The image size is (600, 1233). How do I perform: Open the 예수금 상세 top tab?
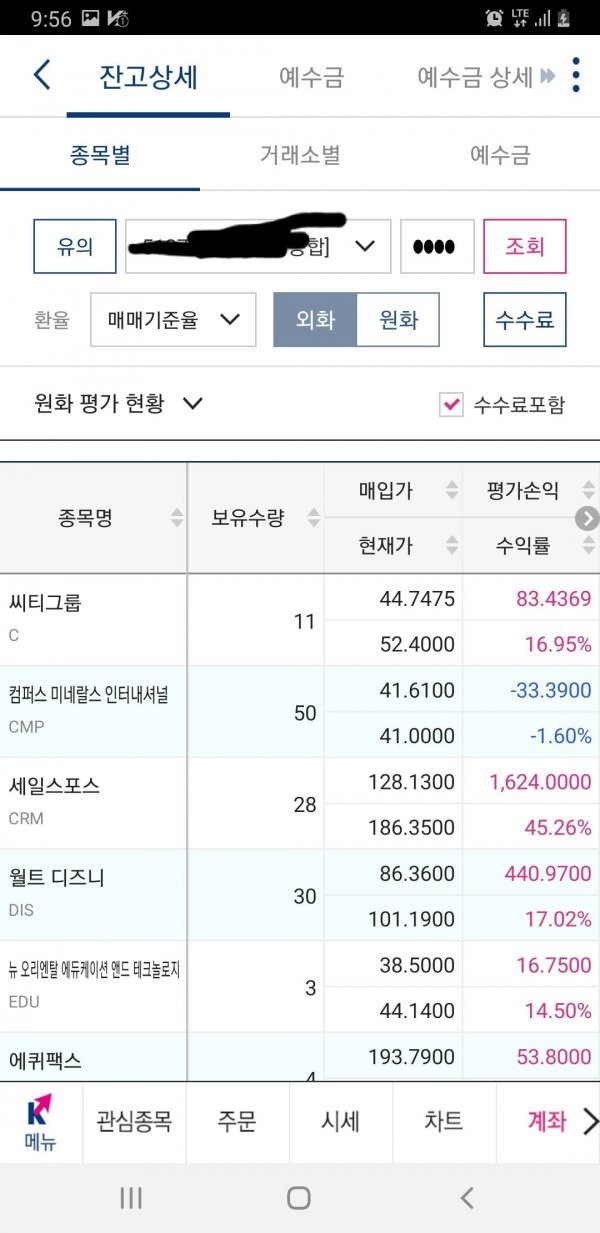coord(476,77)
